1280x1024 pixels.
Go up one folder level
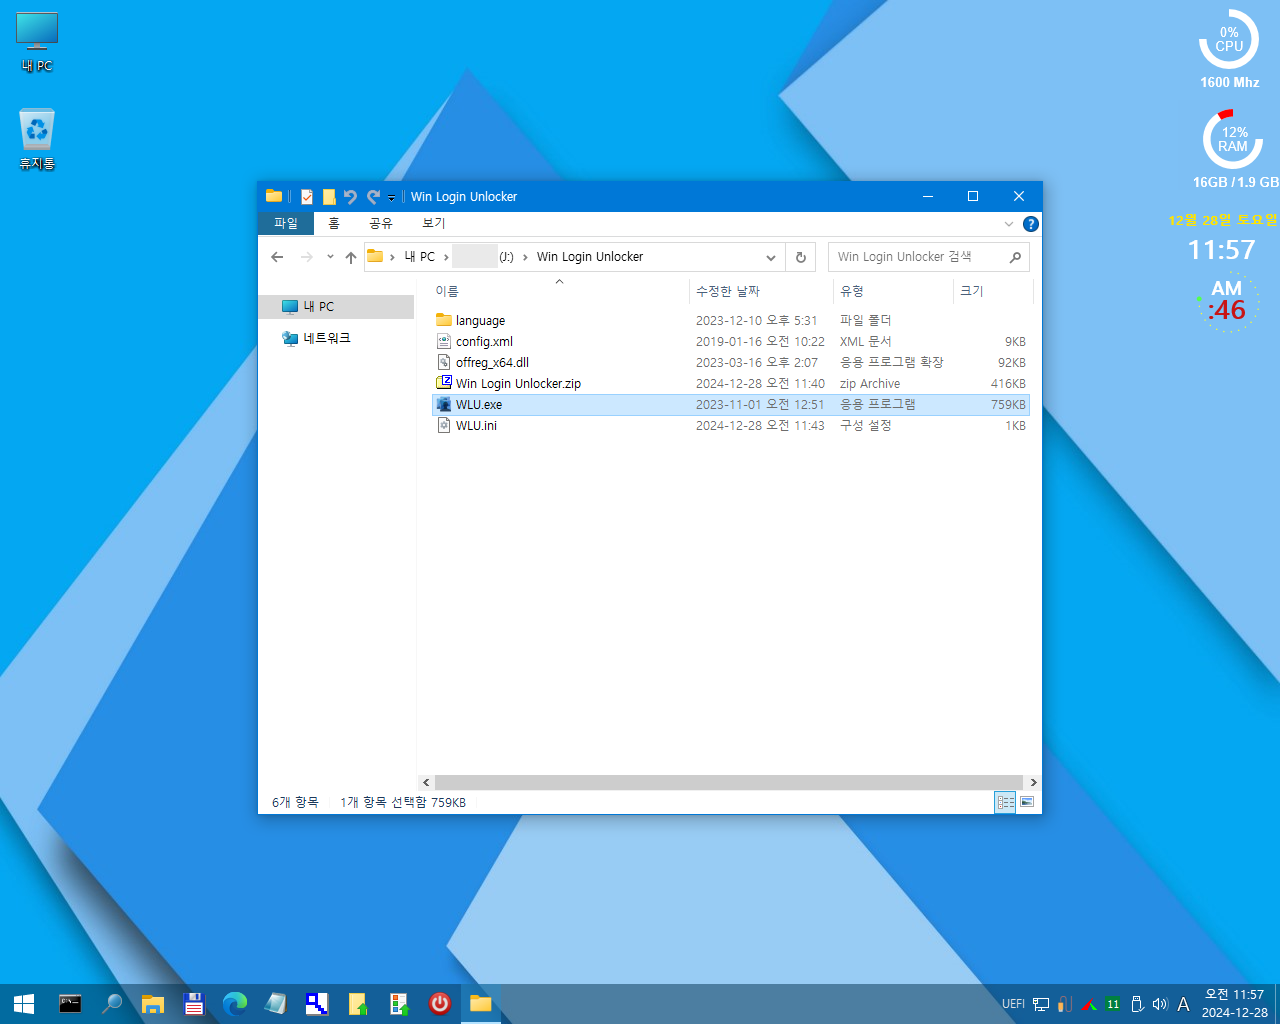coord(351,257)
